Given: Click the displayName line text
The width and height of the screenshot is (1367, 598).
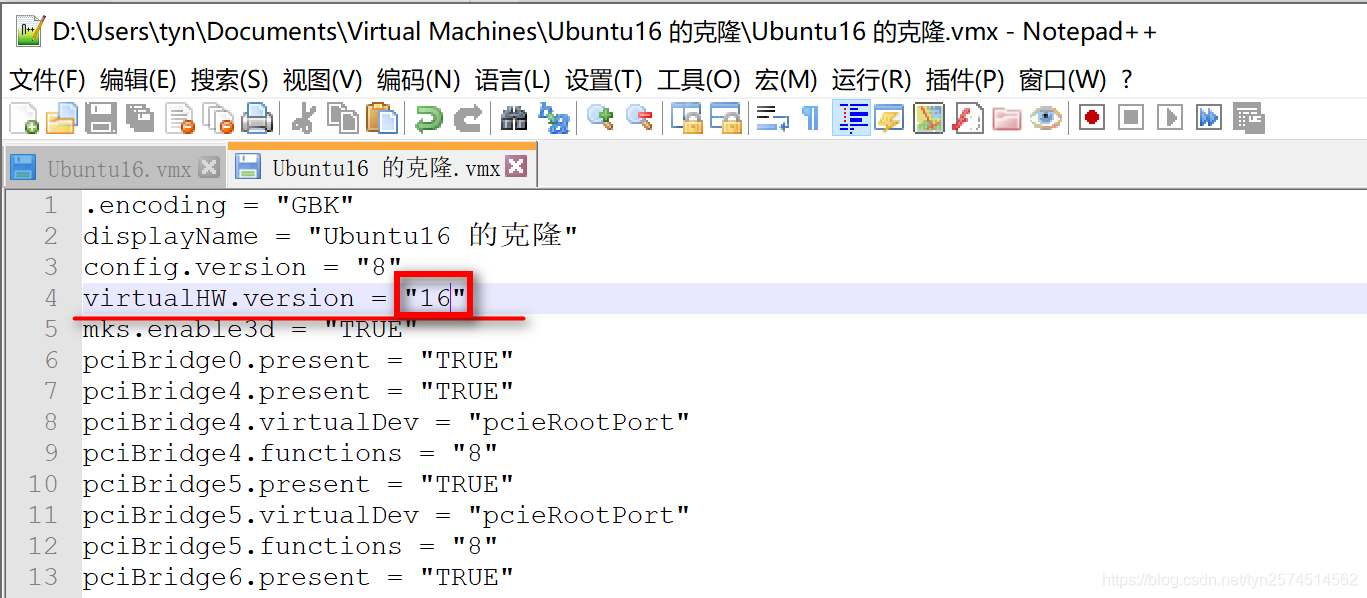Looking at the screenshot, I should 330,236.
